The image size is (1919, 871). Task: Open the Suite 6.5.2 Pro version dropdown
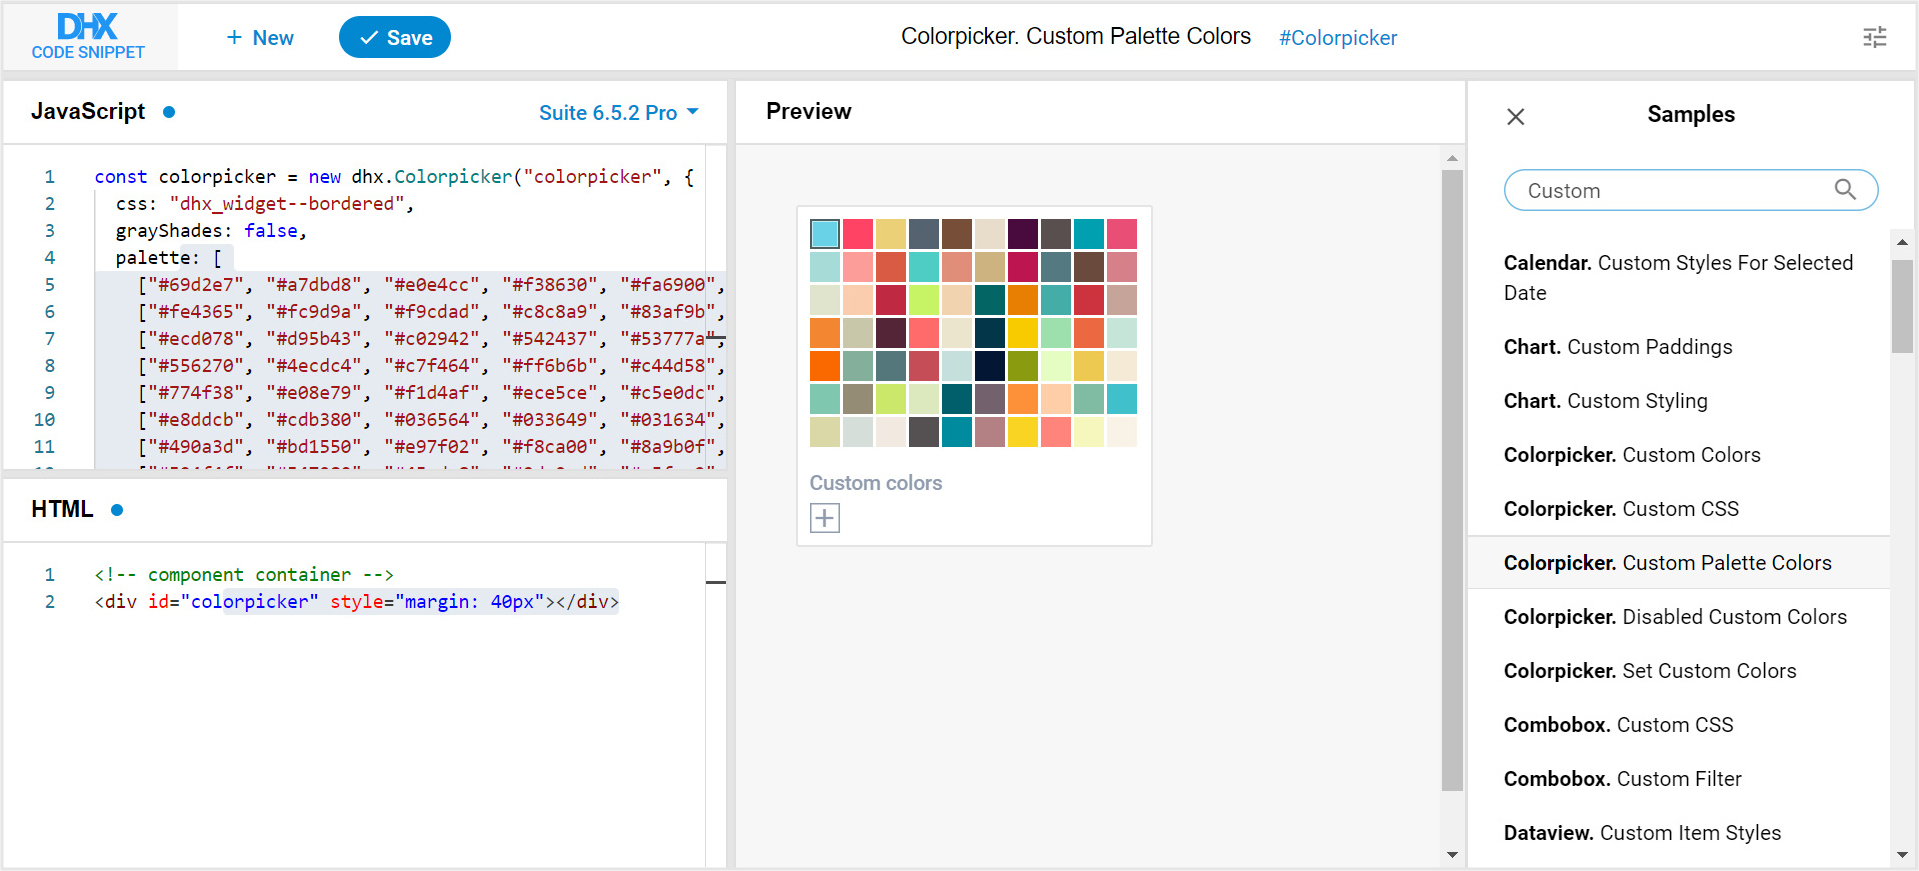tap(619, 113)
